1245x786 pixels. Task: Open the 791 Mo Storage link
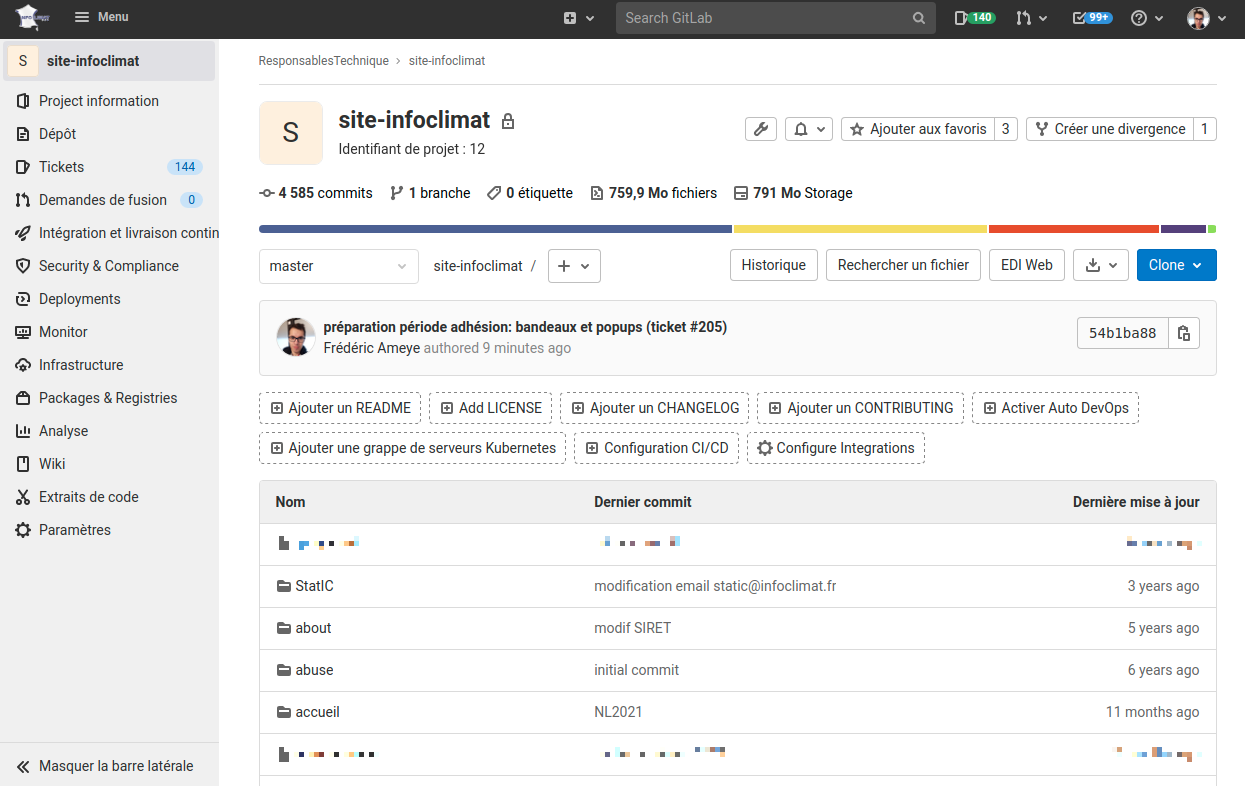click(x=793, y=193)
